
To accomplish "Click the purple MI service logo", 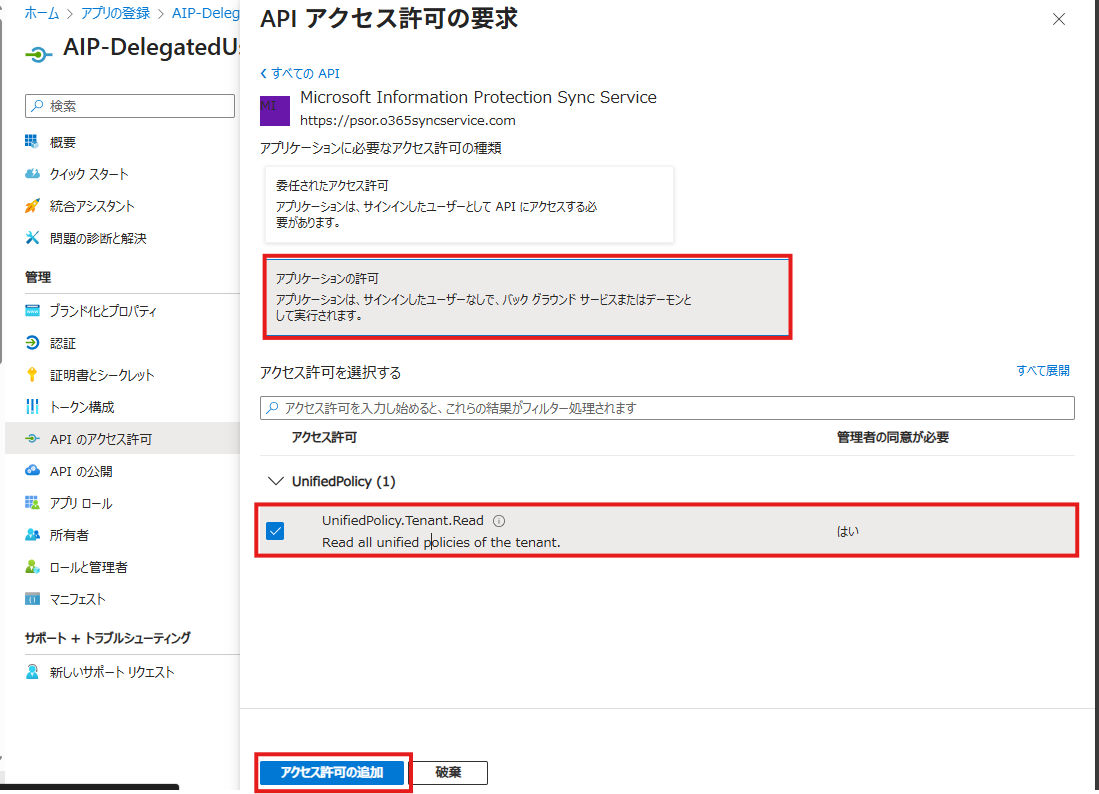I will click(275, 111).
